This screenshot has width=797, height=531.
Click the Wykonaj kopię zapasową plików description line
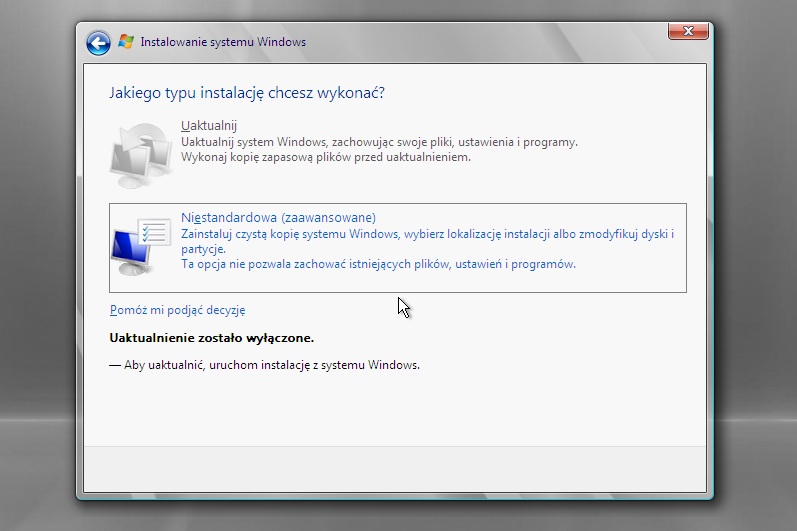click(326, 157)
